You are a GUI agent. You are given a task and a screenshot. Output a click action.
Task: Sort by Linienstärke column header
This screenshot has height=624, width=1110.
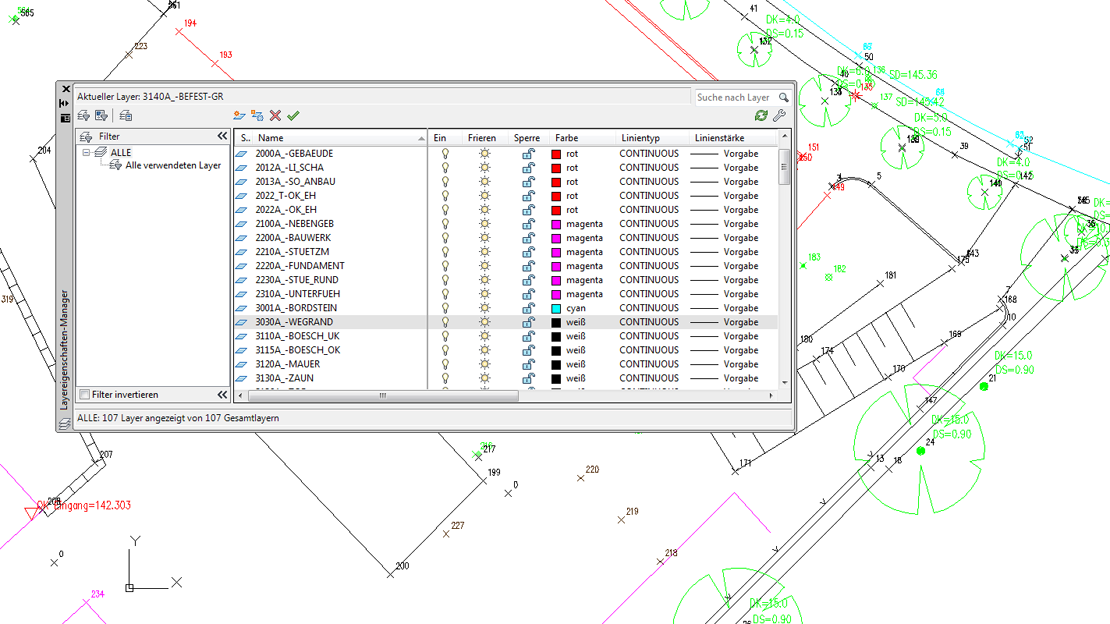point(732,138)
